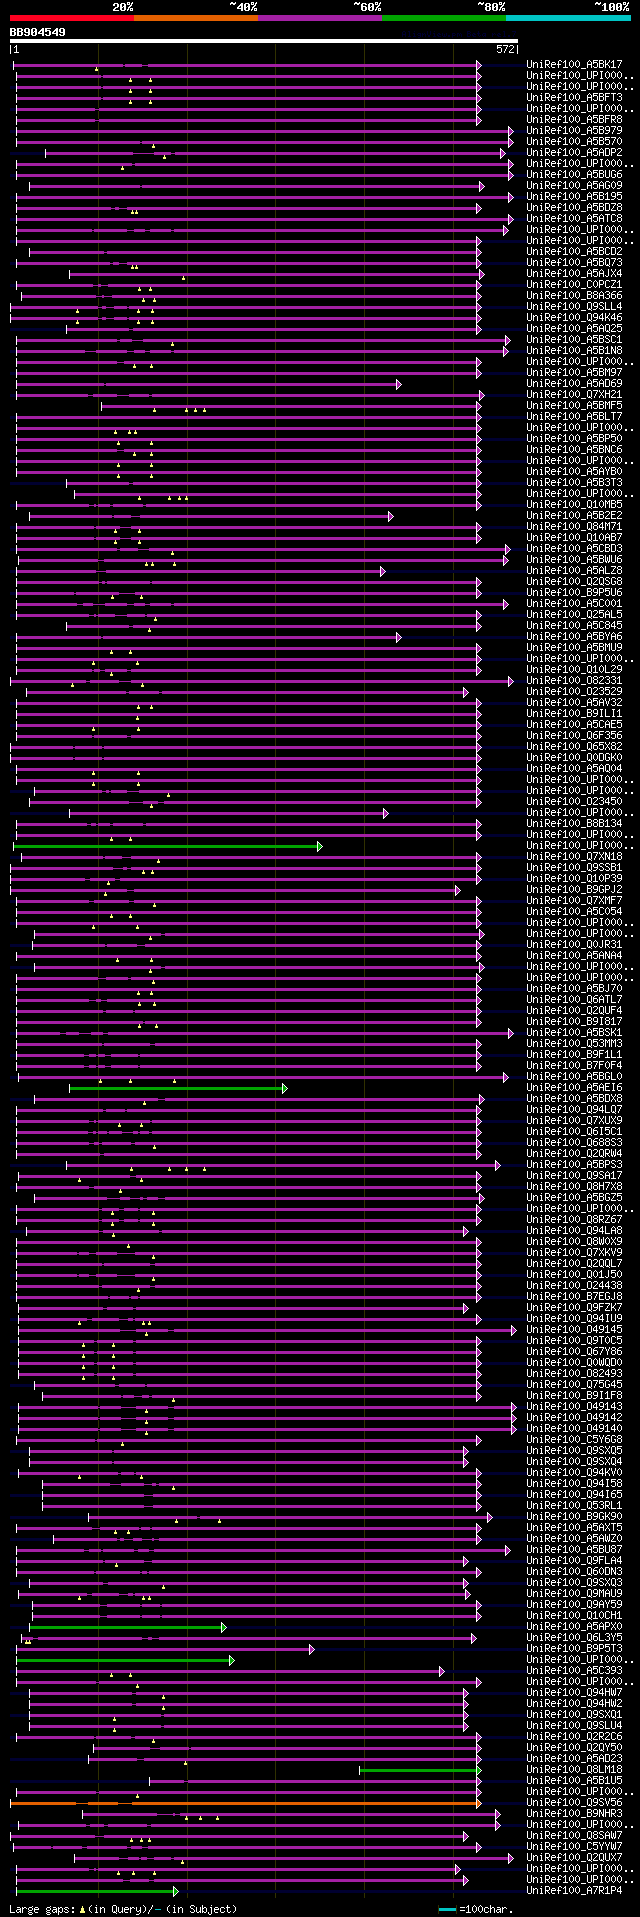Click hit label UniRef100_A5AG09

pyautogui.click(x=574, y=186)
